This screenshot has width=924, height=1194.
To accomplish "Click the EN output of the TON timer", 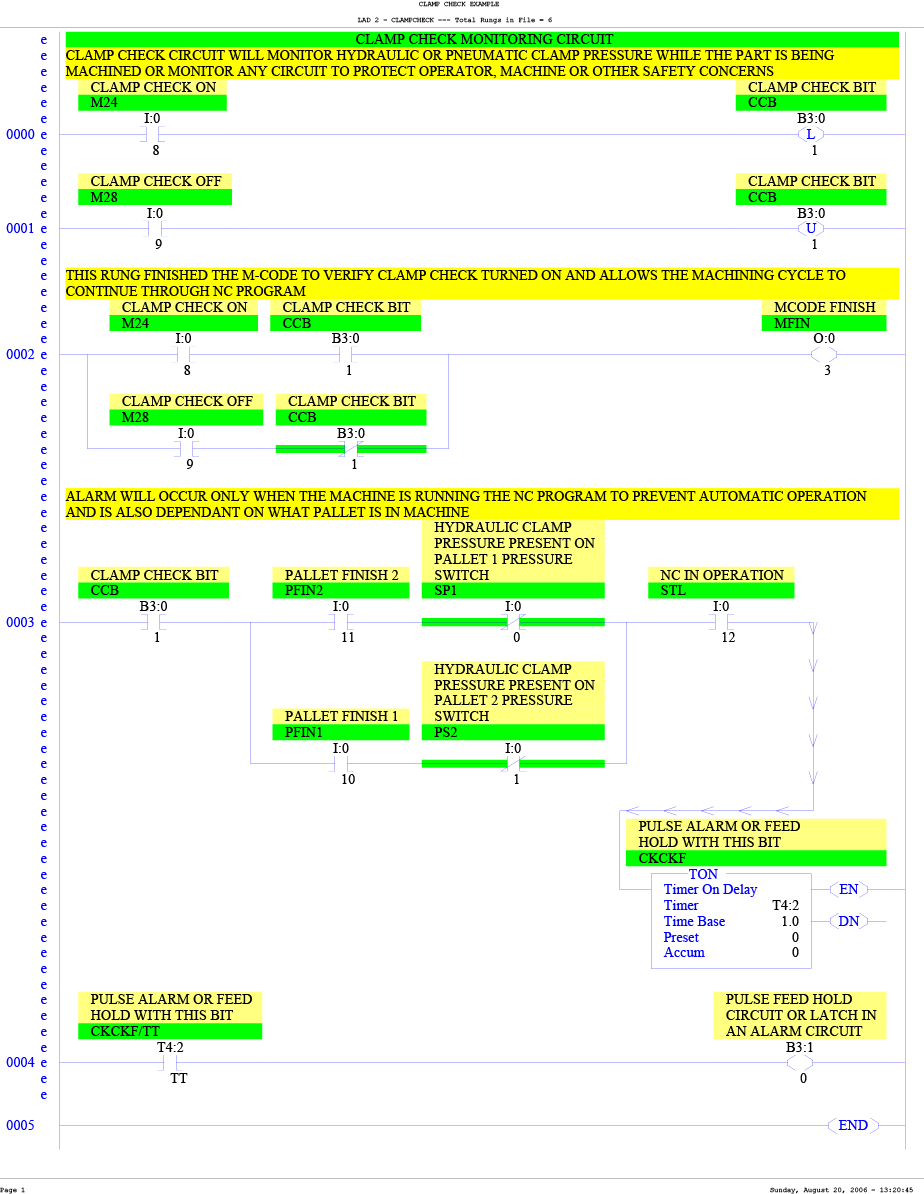I will pyautogui.click(x=849, y=889).
